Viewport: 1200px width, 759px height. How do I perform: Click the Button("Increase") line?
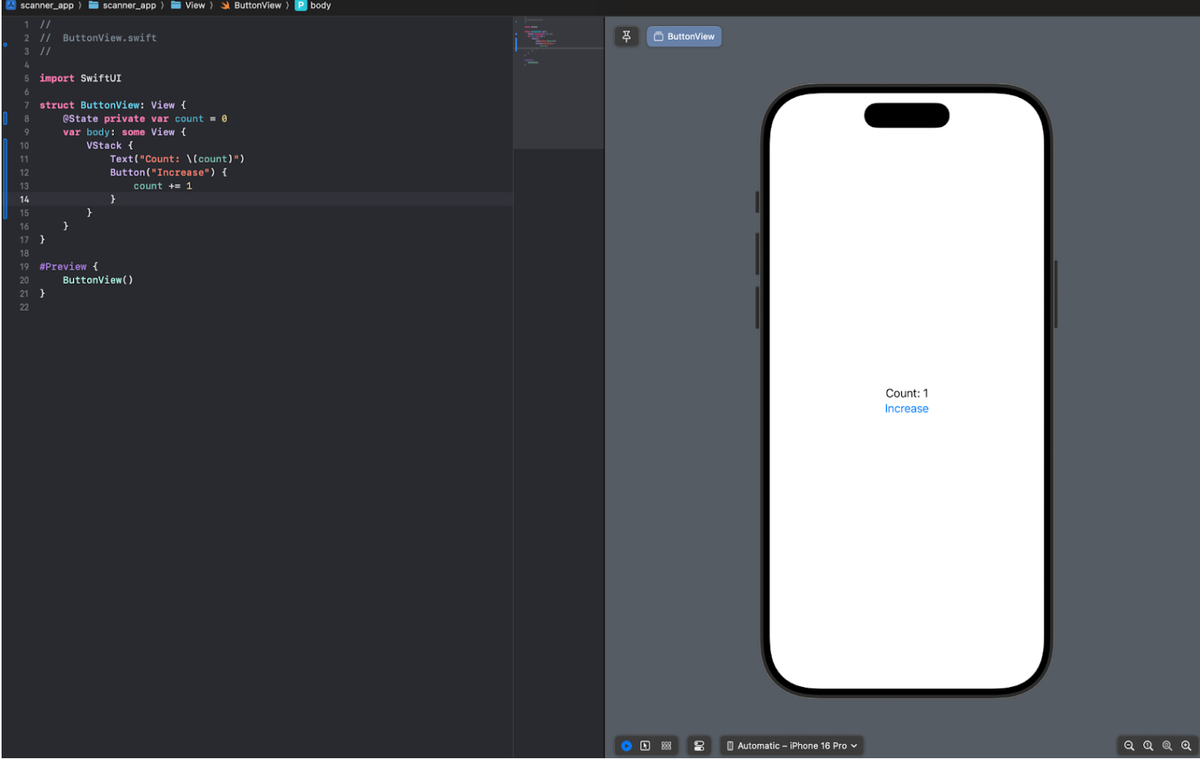pyautogui.click(x=169, y=172)
